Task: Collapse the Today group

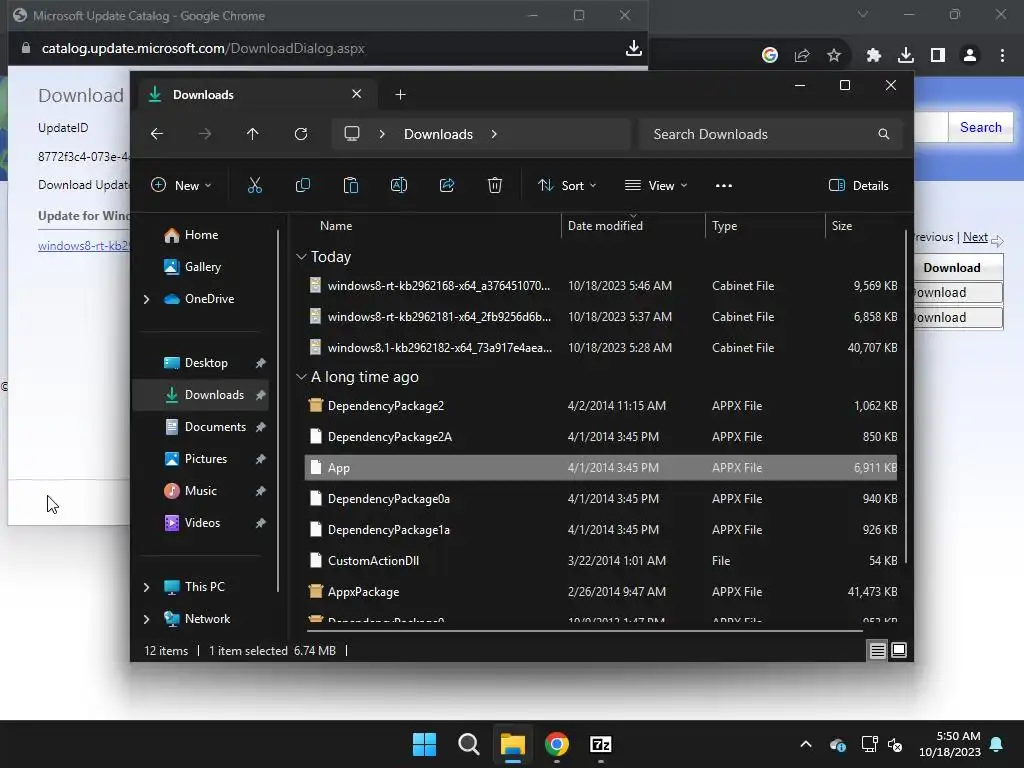Action: 301,257
